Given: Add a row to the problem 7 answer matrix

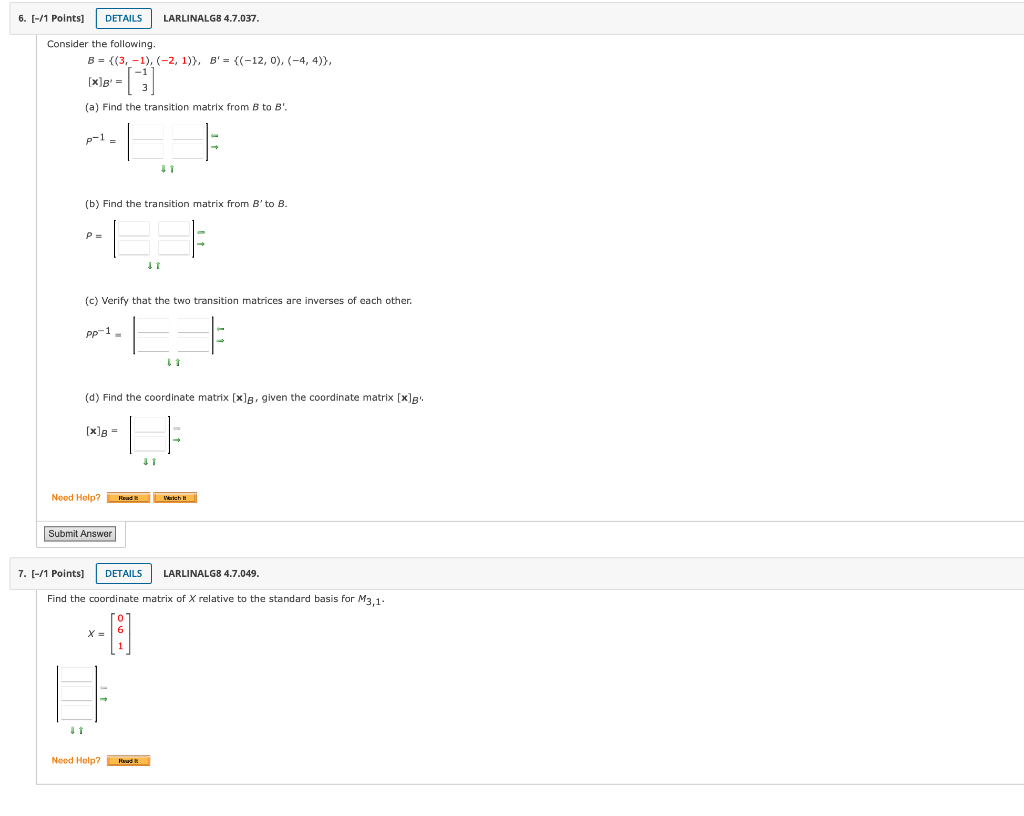Looking at the screenshot, I should (73, 730).
